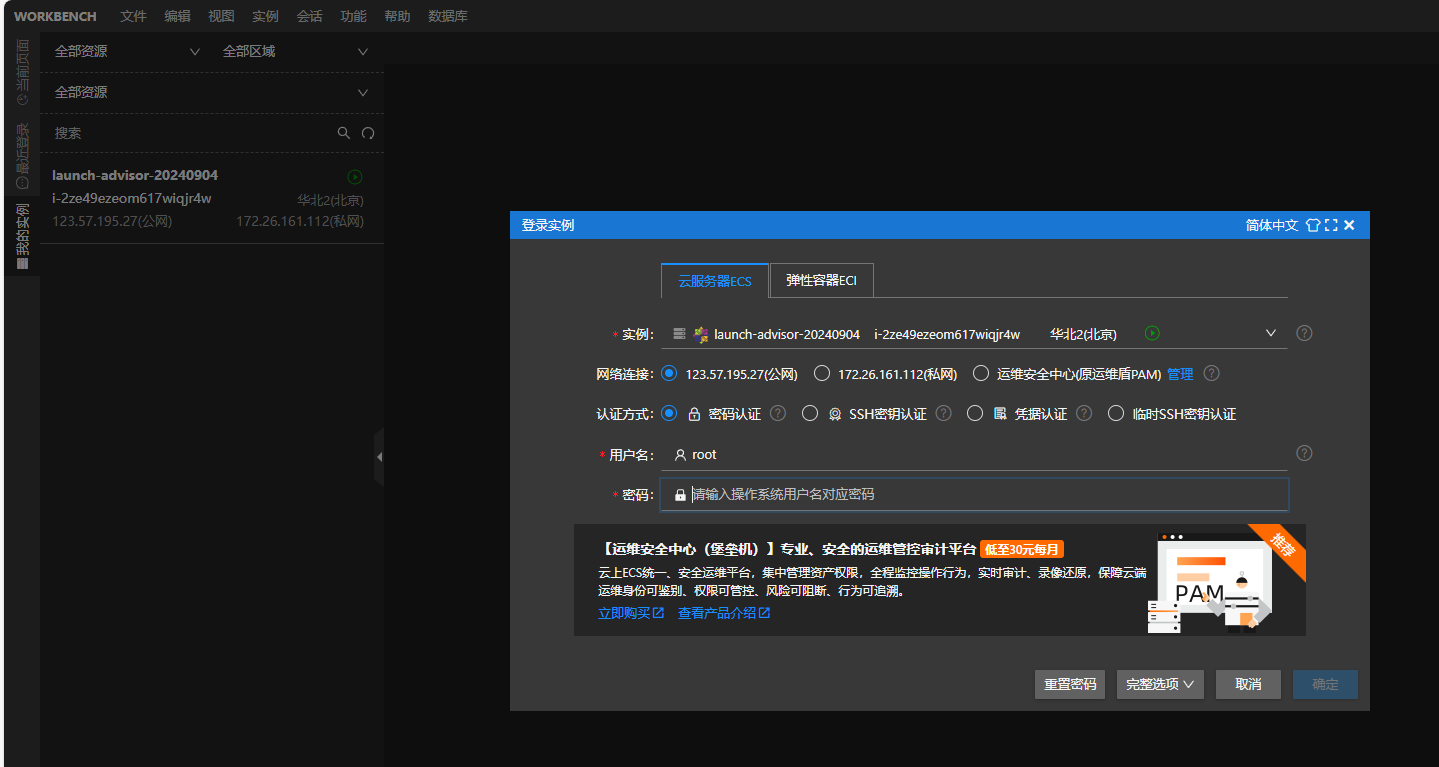The image size is (1439, 767).
Task: Open the 数据库 menu
Action: pos(447,16)
